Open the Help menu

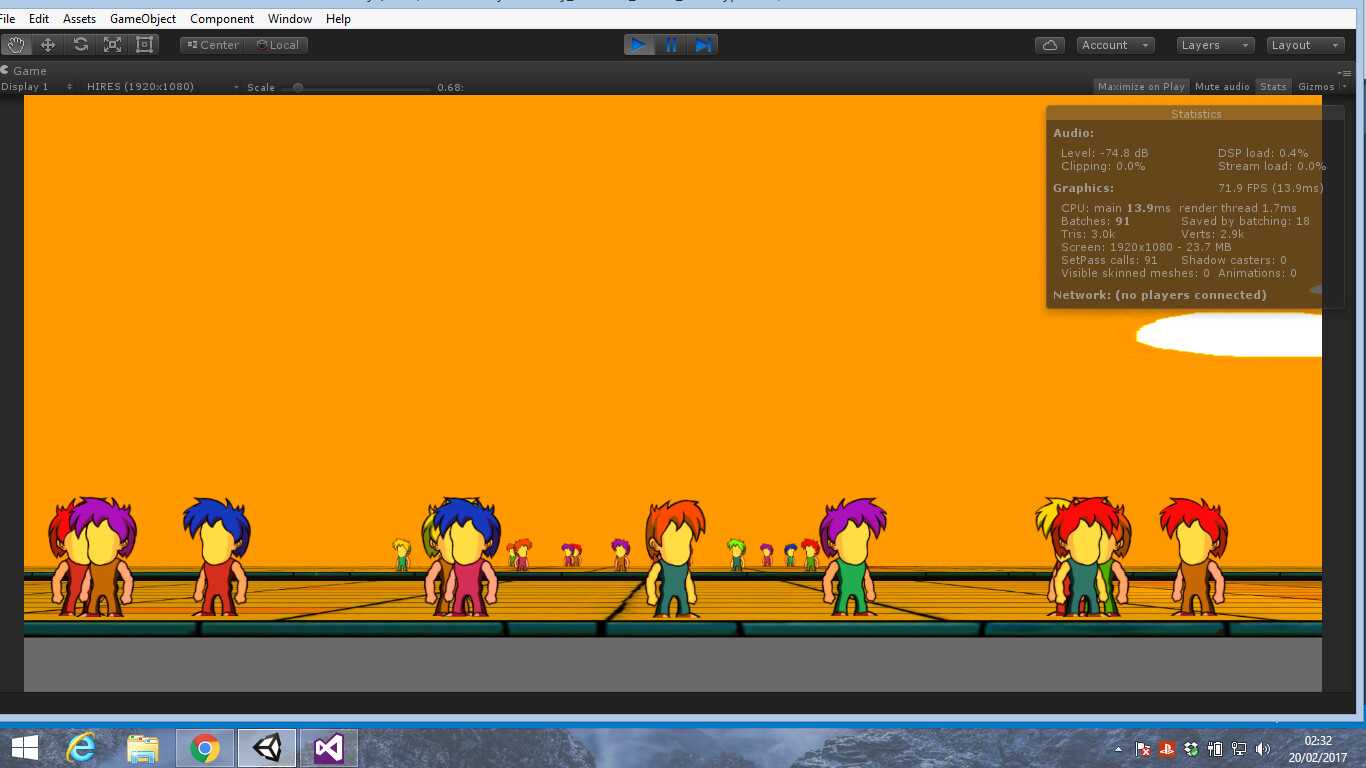tap(339, 19)
